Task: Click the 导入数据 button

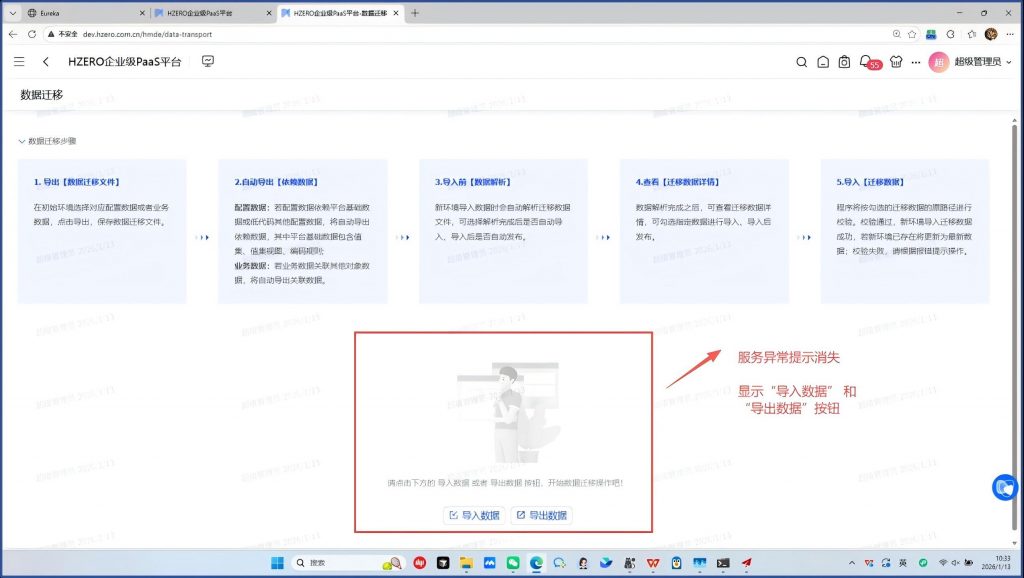Action: (474, 515)
